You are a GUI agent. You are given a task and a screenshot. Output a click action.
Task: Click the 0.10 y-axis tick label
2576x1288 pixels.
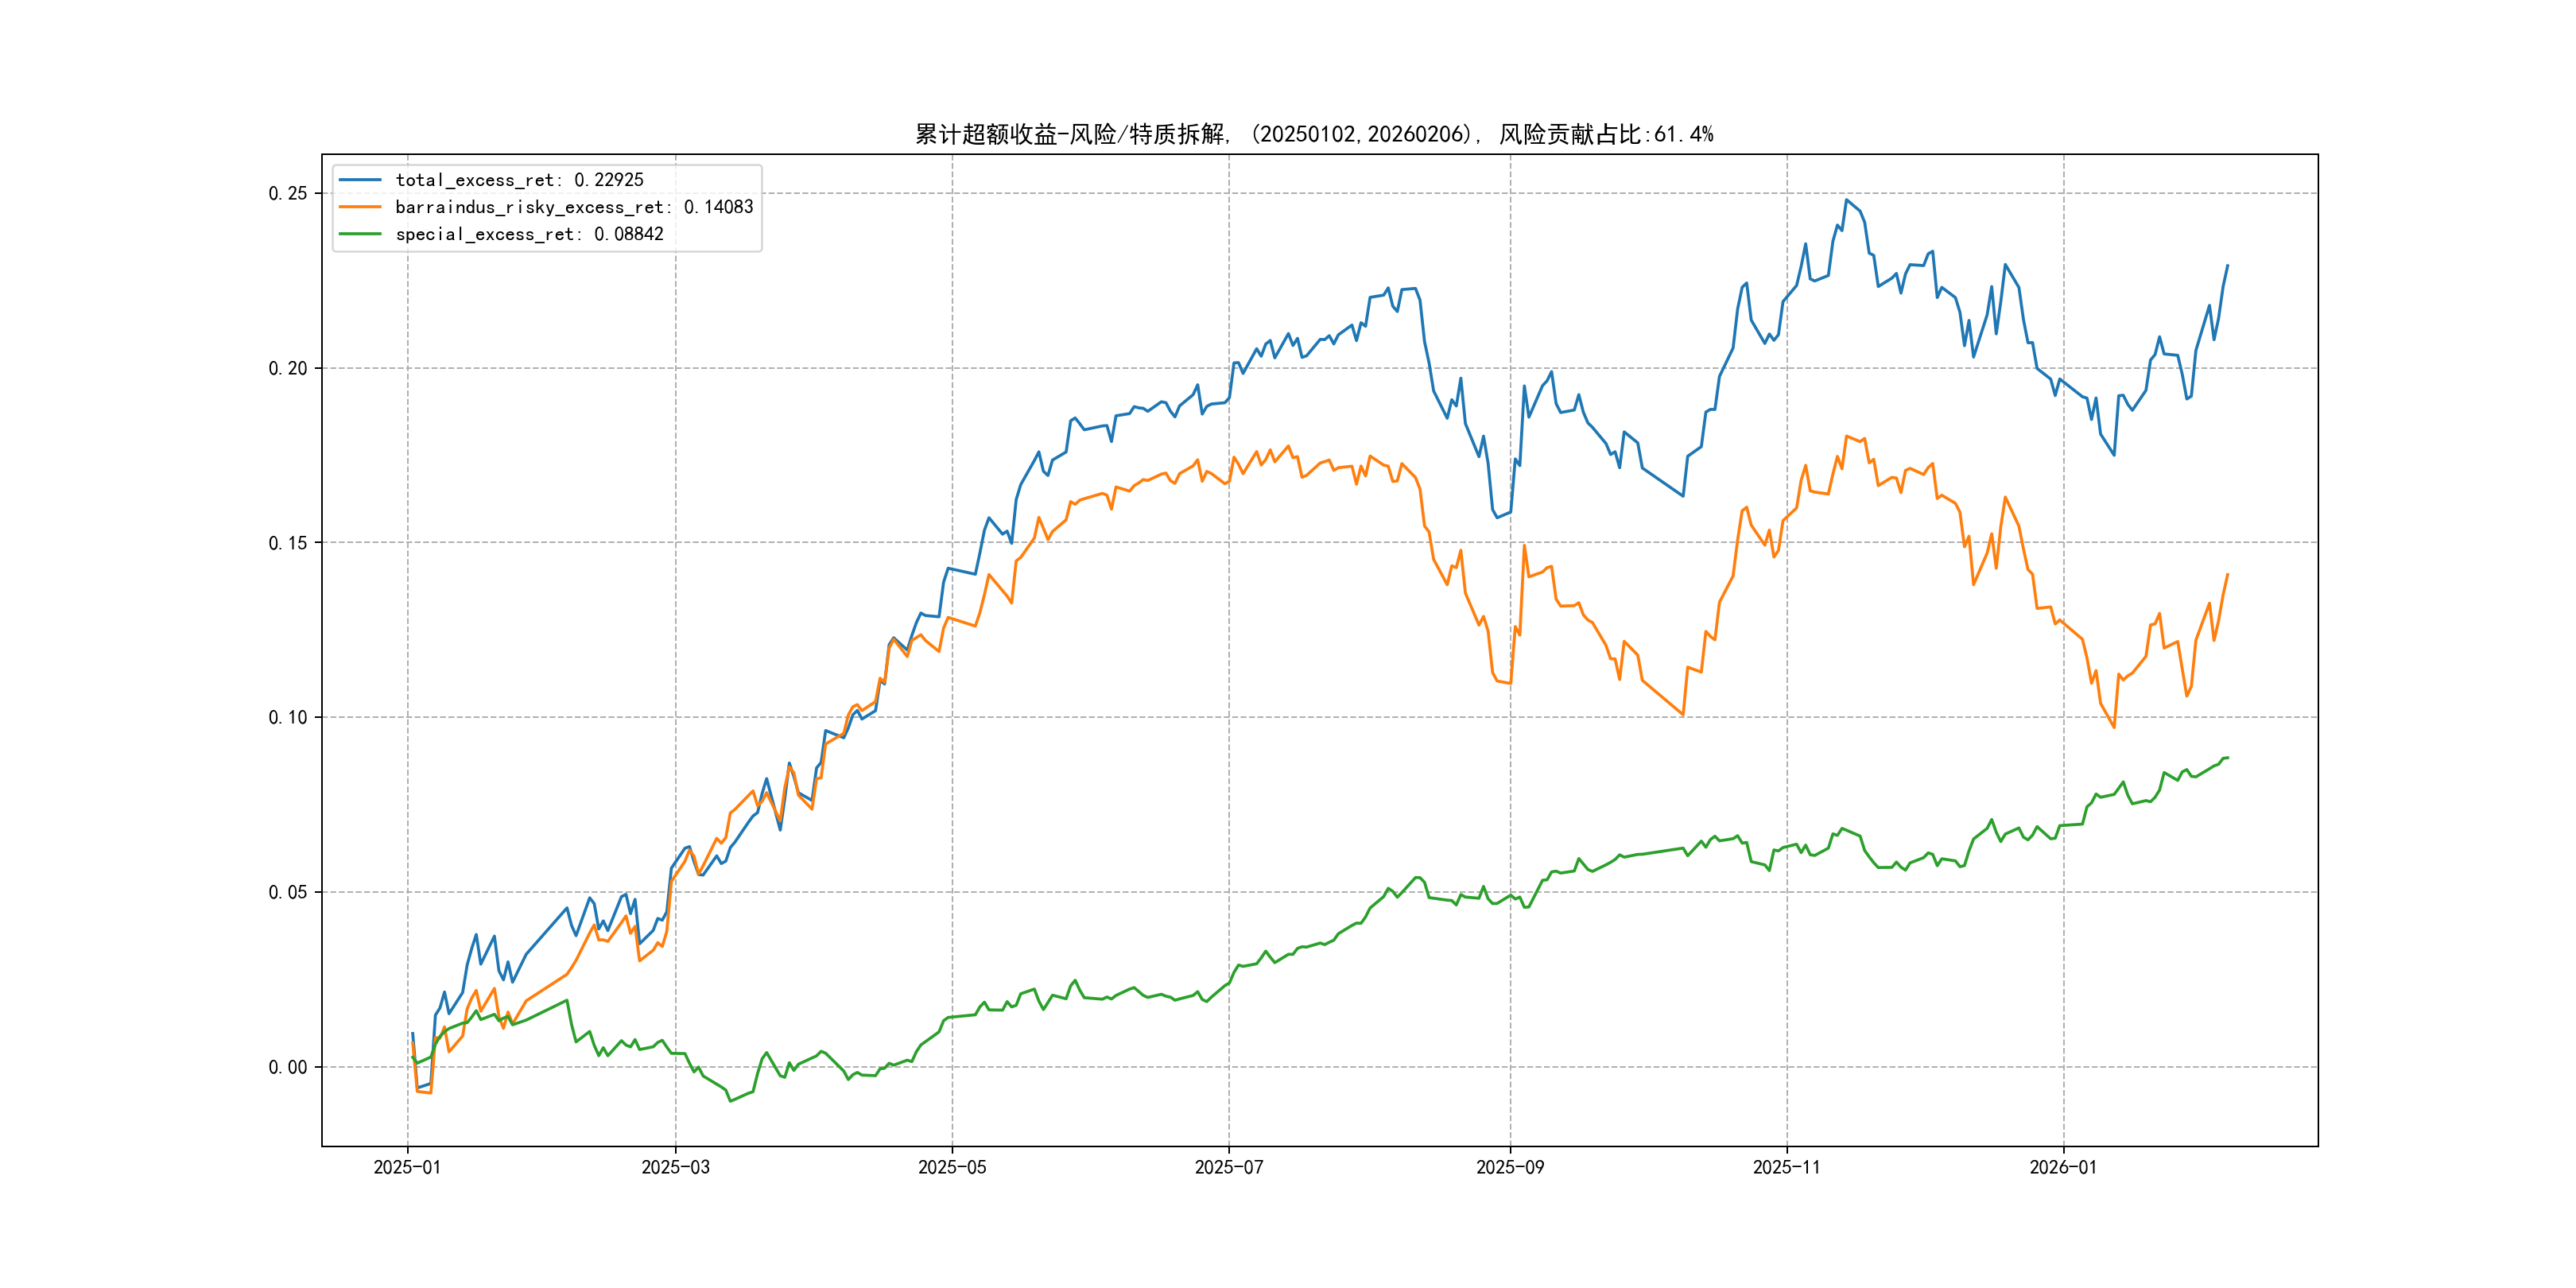click(287, 717)
